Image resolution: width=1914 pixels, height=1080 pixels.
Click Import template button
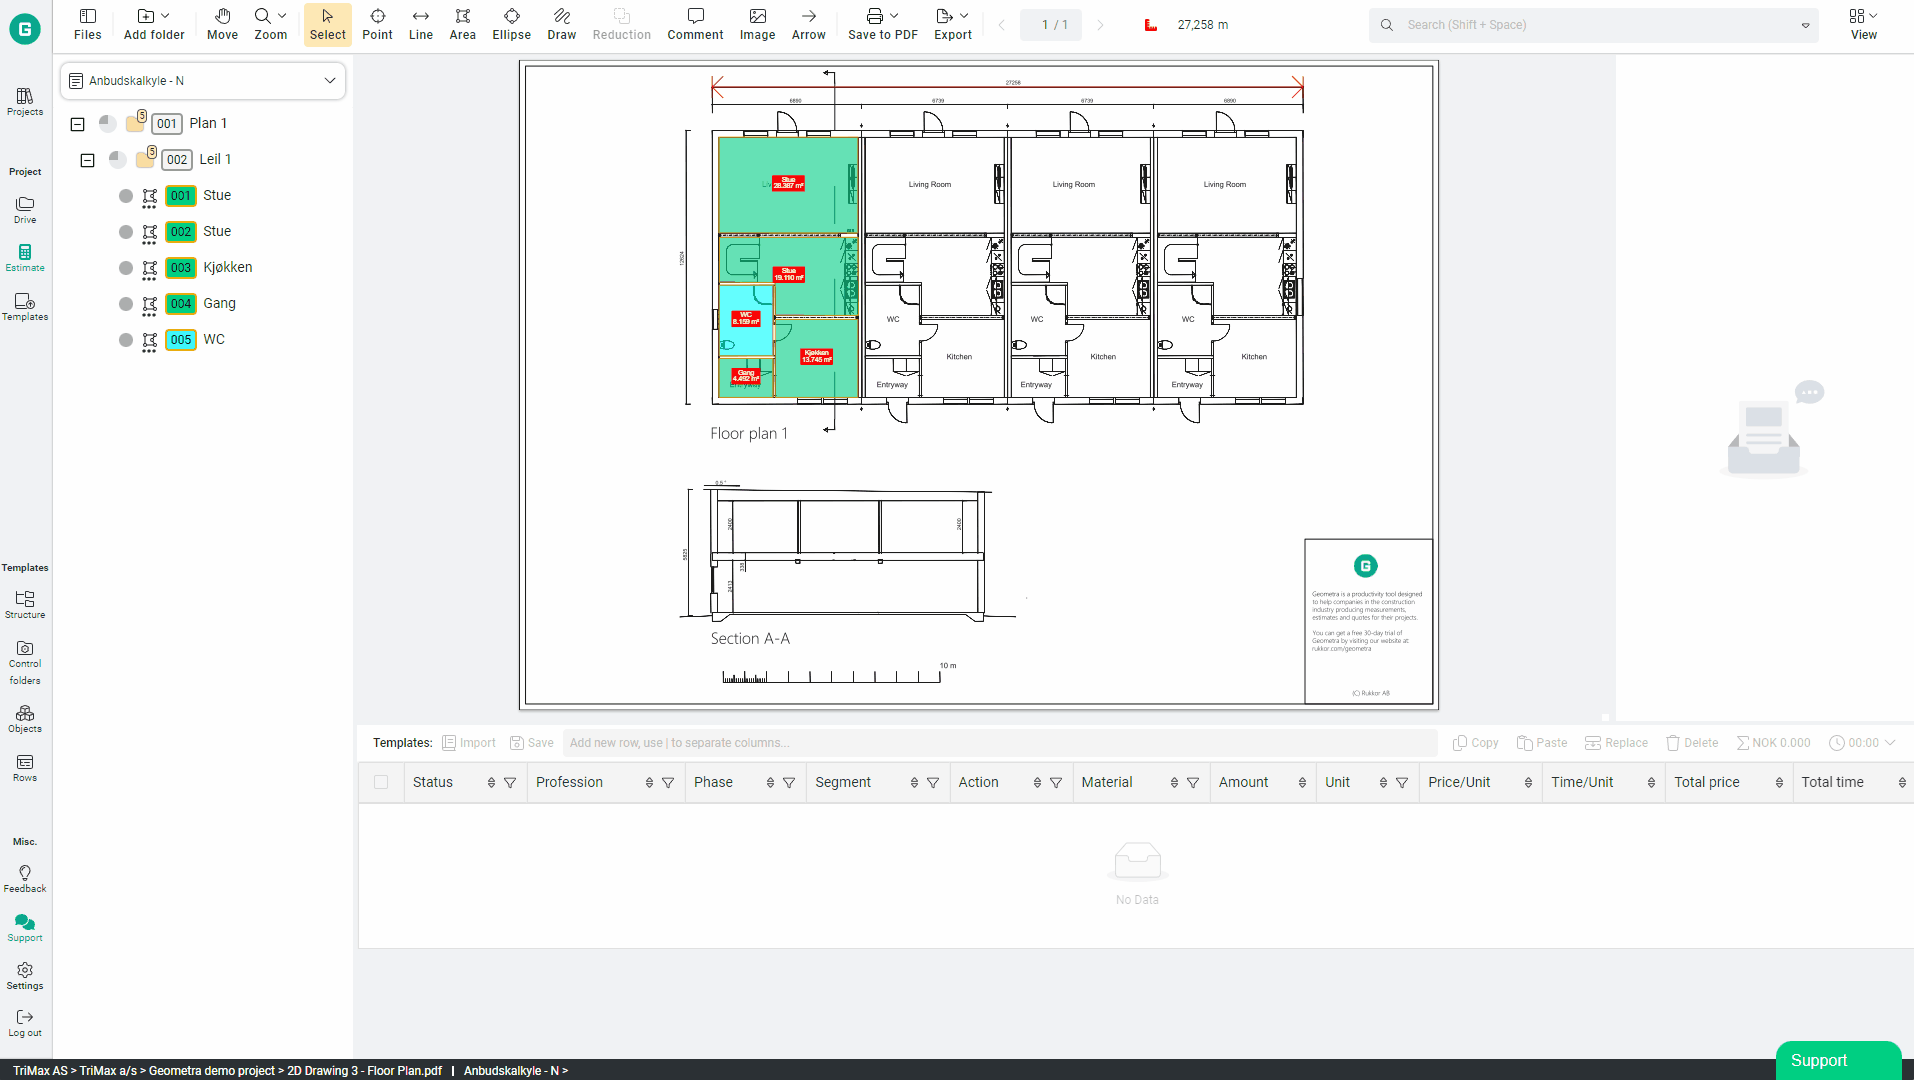469,743
